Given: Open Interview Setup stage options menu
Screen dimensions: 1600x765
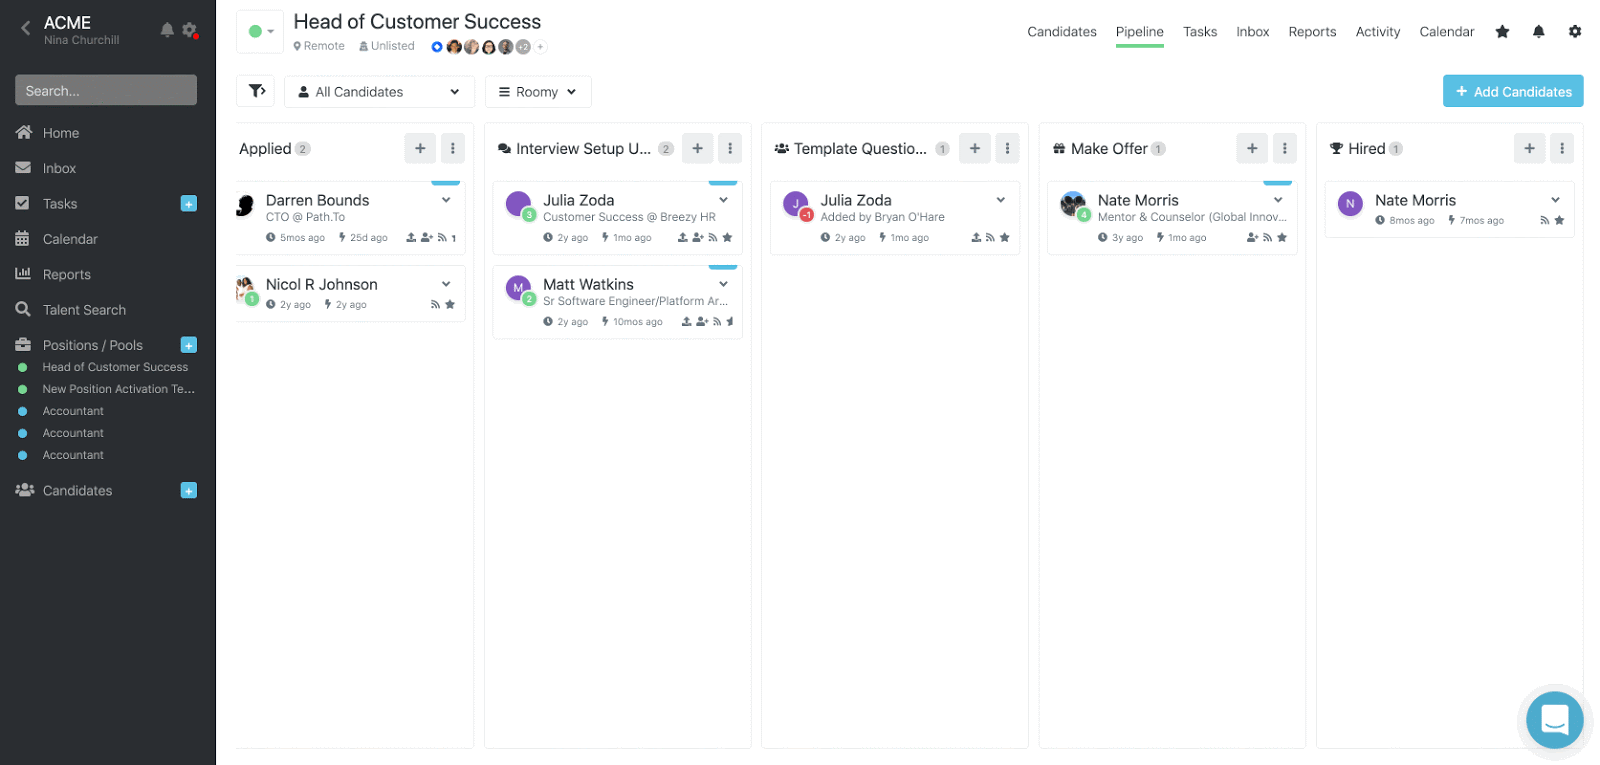Looking at the screenshot, I should (730, 148).
